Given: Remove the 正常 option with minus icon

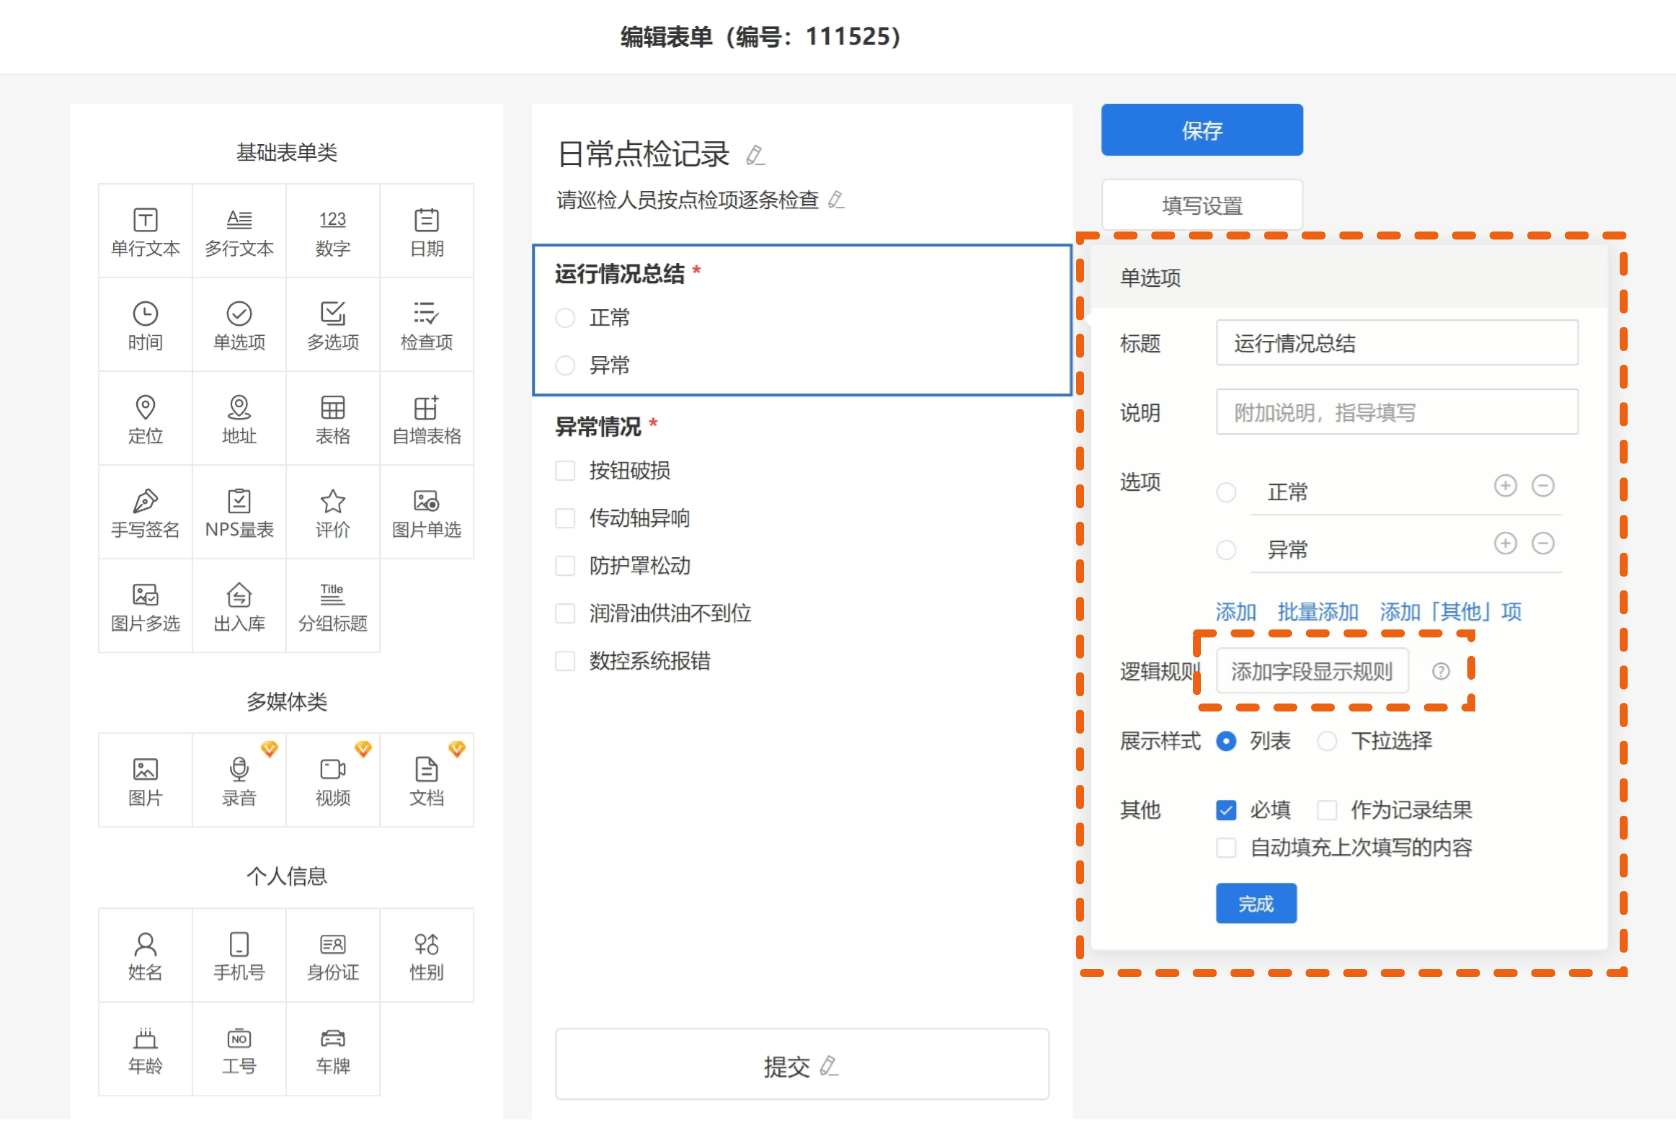Looking at the screenshot, I should (x=1543, y=486).
